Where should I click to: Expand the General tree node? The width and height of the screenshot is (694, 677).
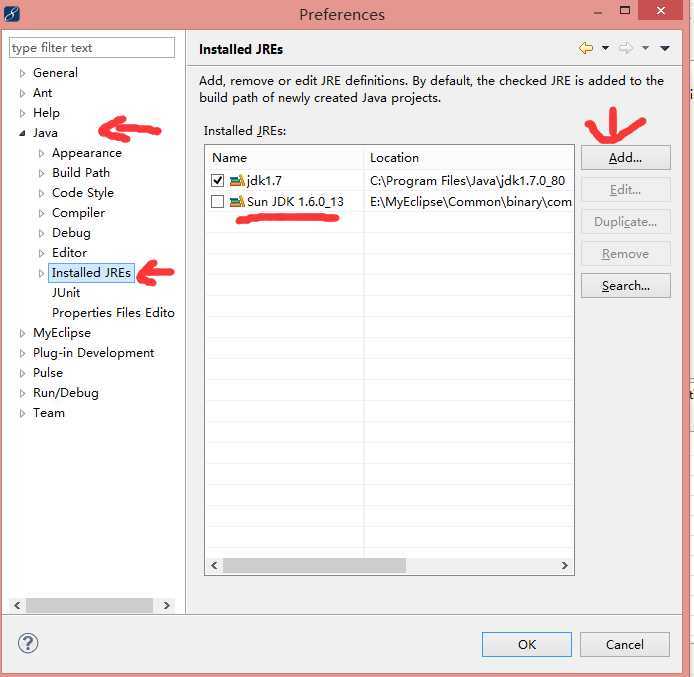tap(23, 73)
